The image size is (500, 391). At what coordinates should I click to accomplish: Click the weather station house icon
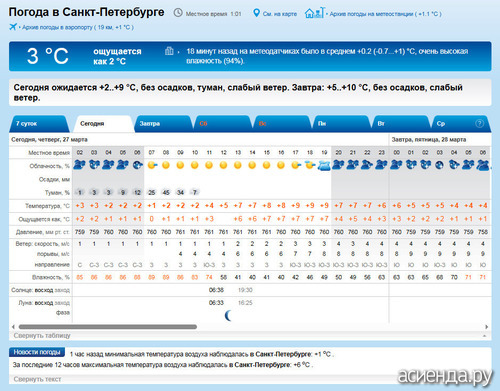click(x=314, y=13)
